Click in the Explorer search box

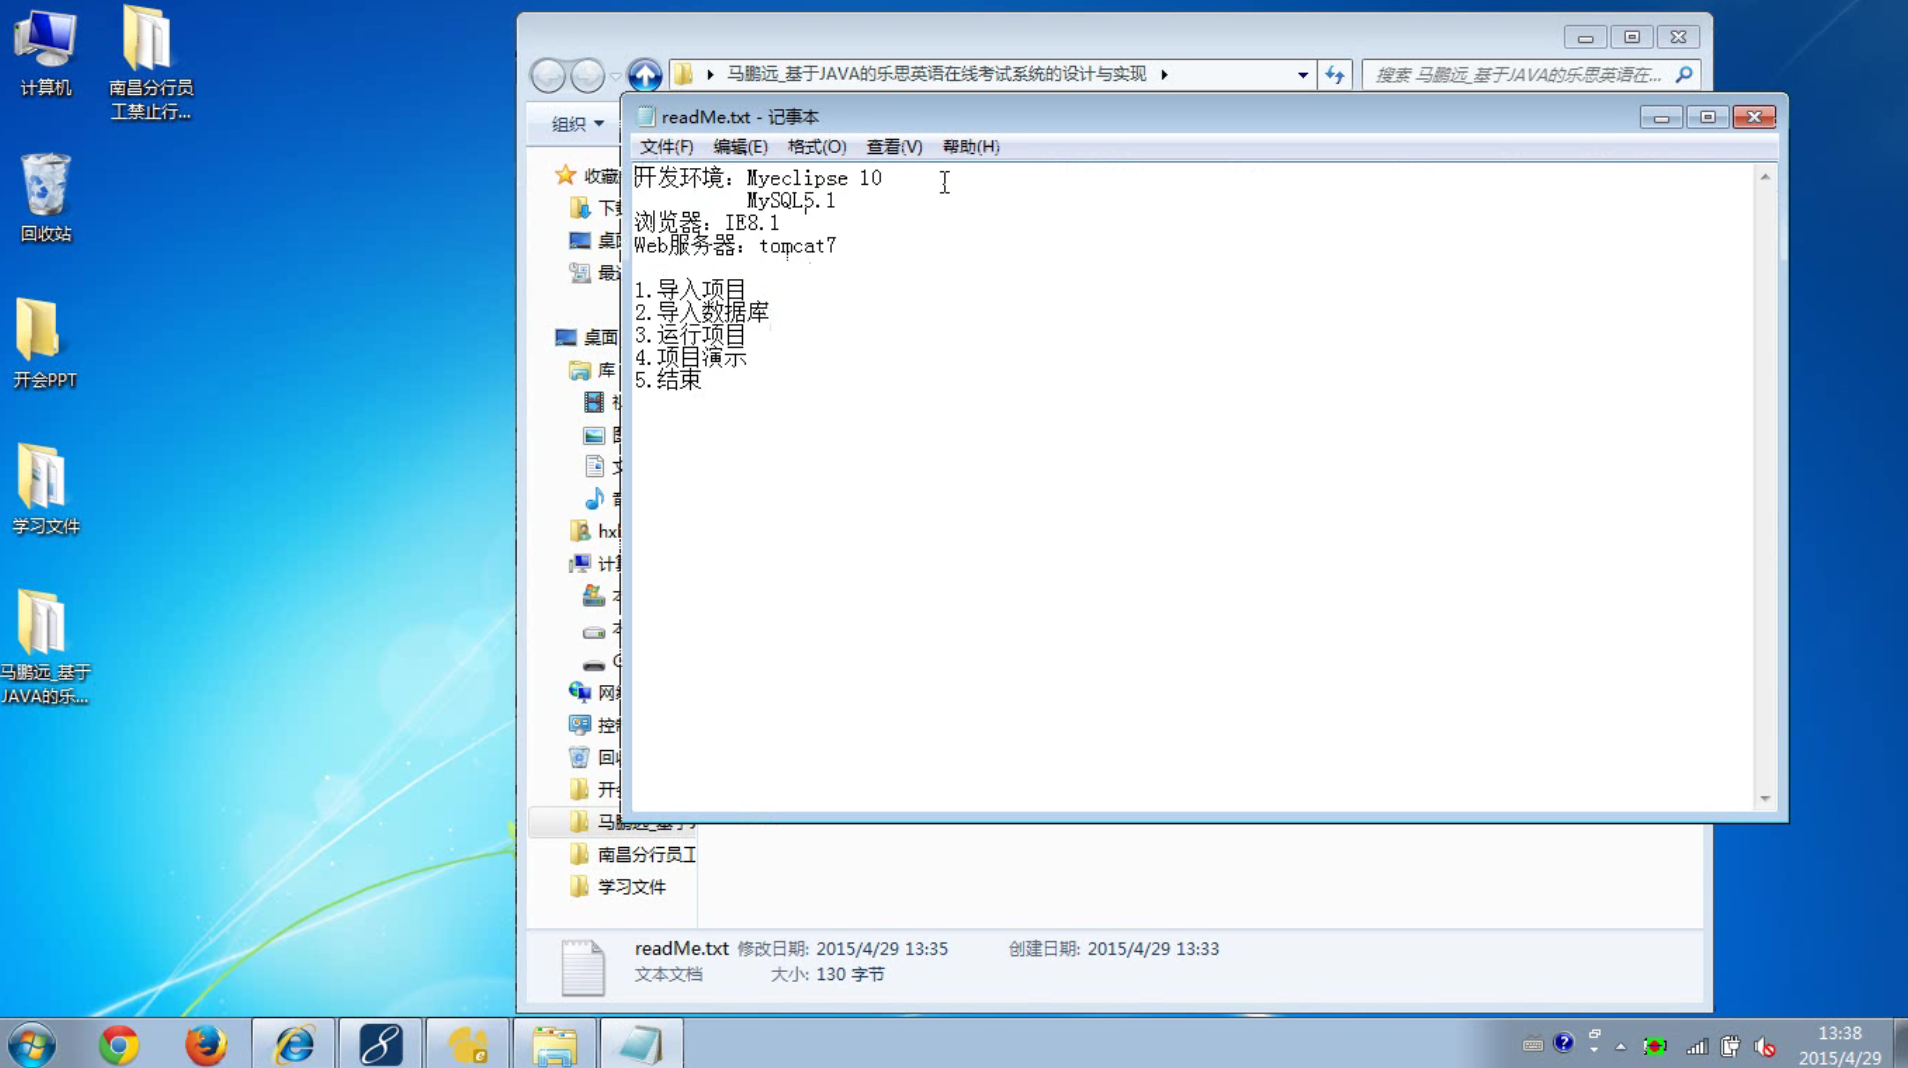coord(1517,74)
